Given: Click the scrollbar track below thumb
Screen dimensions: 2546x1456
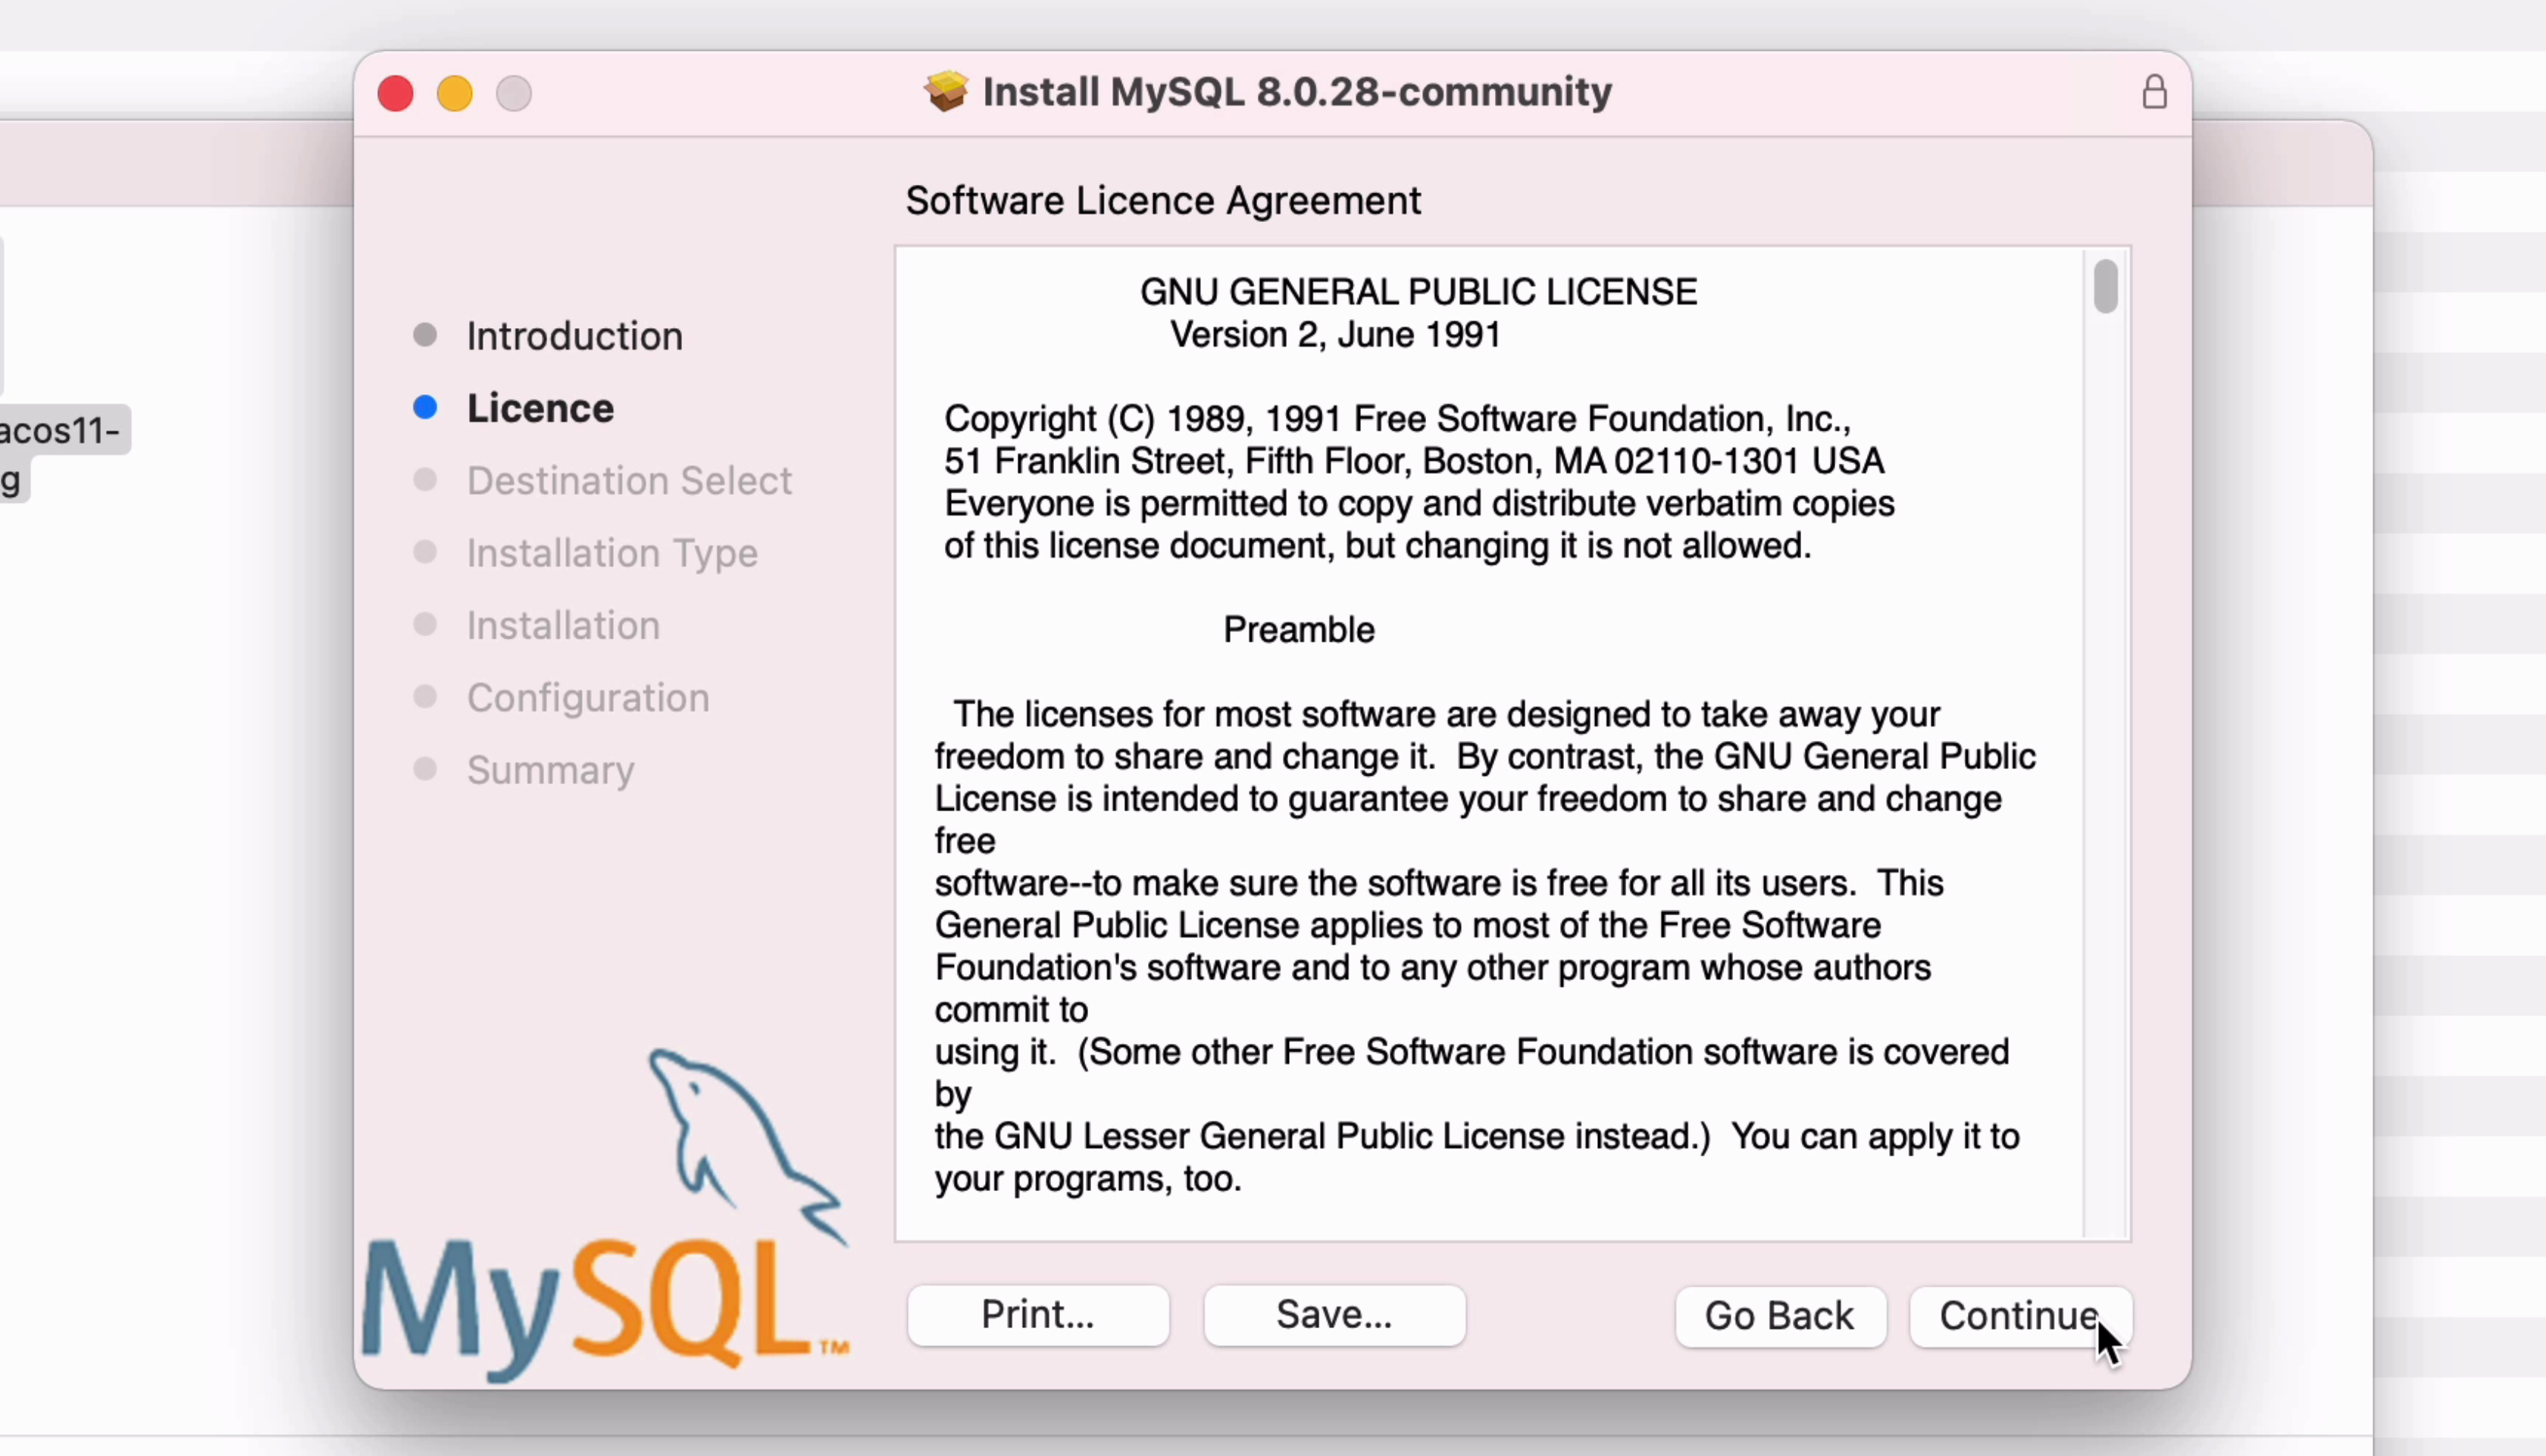Looking at the screenshot, I should pos(2105,800).
